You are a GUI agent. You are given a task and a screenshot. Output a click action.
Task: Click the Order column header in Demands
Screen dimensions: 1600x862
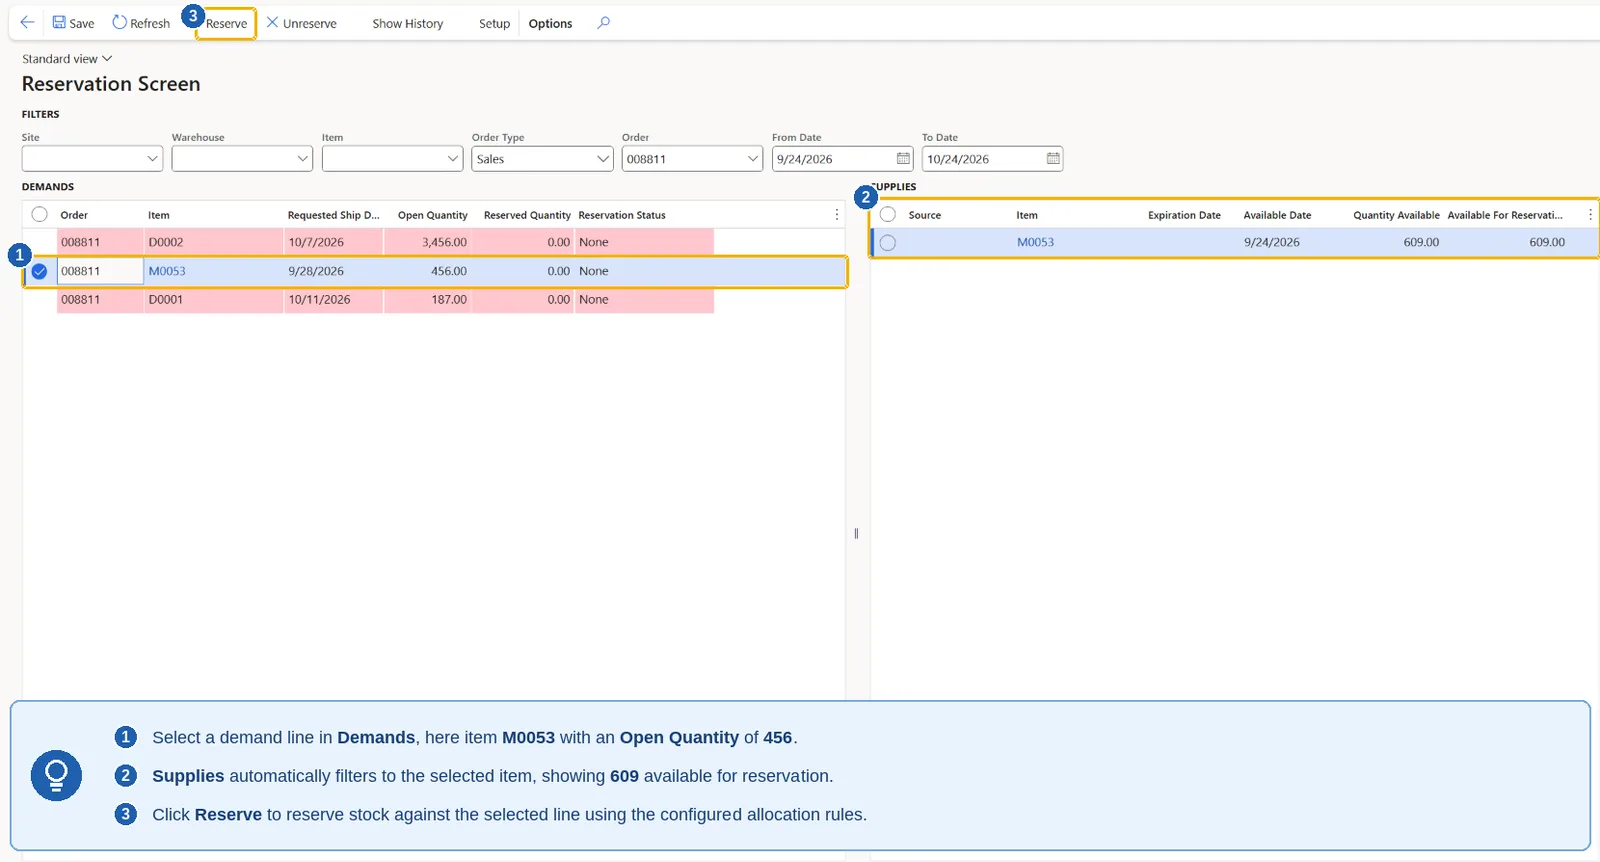click(x=74, y=215)
